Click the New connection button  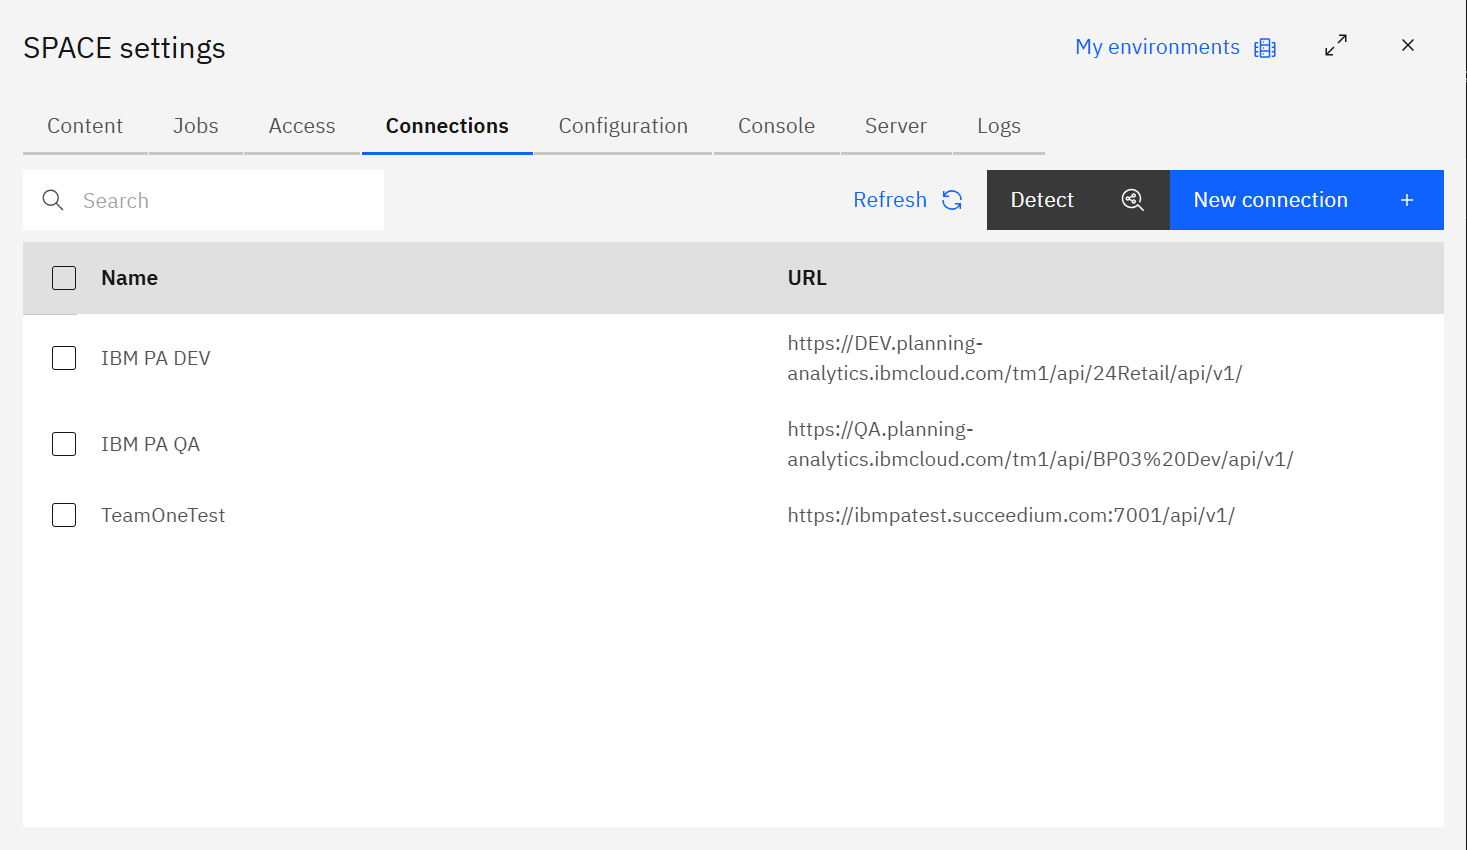coord(1270,200)
